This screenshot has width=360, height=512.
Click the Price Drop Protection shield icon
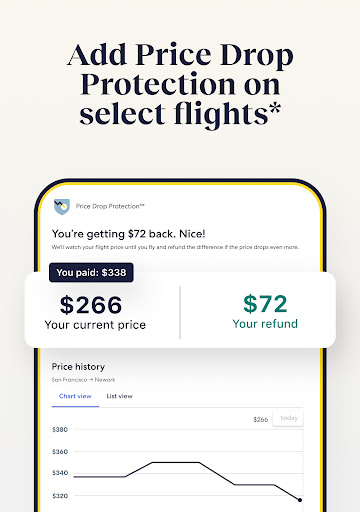[62, 207]
